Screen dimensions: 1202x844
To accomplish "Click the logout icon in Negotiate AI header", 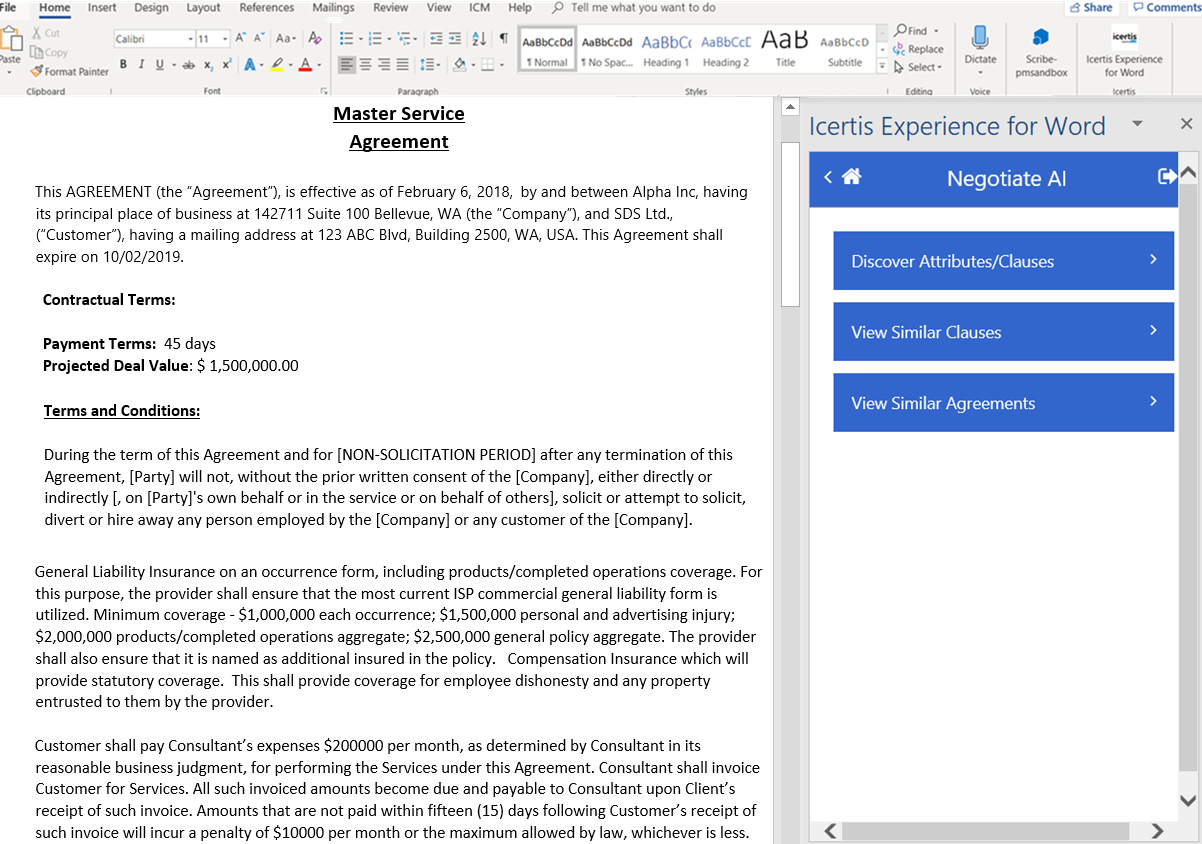I will 1166,177.
